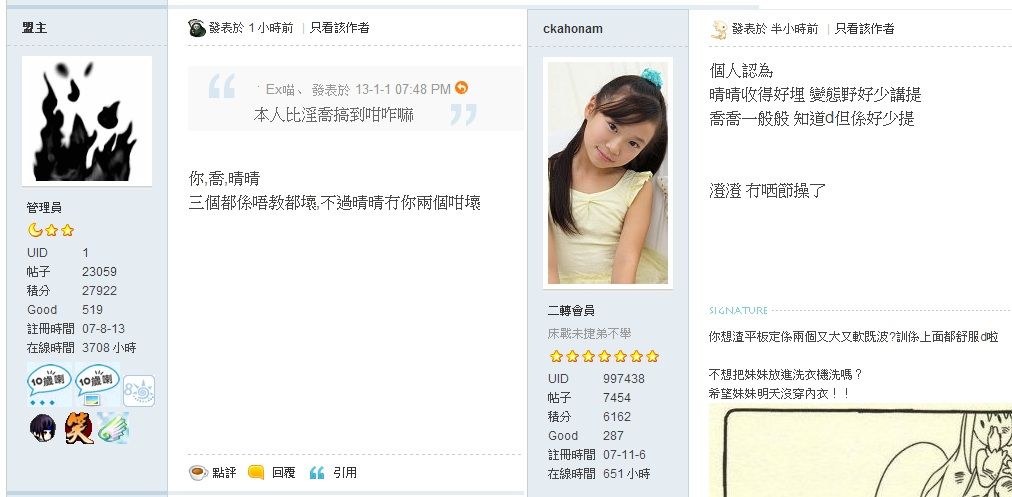This screenshot has width=1012, height=497.
Task: Click the green wing badge icon
Action: click(114, 429)
